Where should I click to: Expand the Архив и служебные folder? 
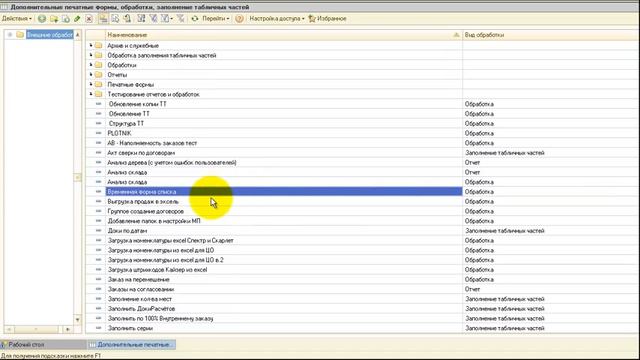tap(91, 45)
